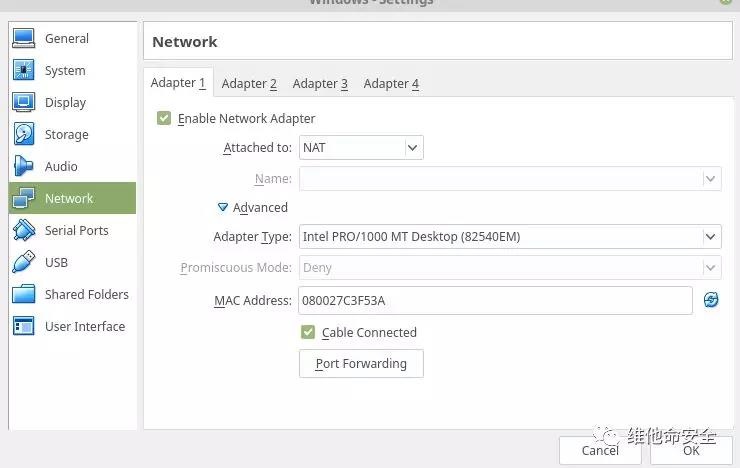Select the Storage disk icon
This screenshot has height=468, width=740.
tap(24, 135)
